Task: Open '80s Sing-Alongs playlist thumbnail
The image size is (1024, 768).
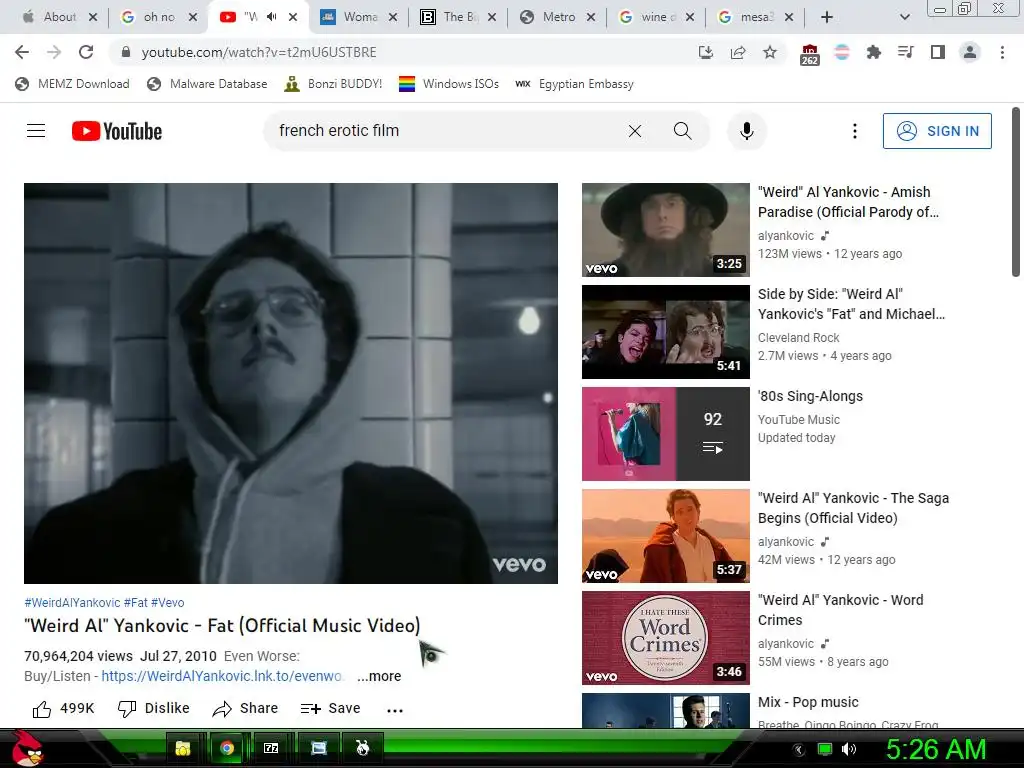Action: tap(665, 434)
